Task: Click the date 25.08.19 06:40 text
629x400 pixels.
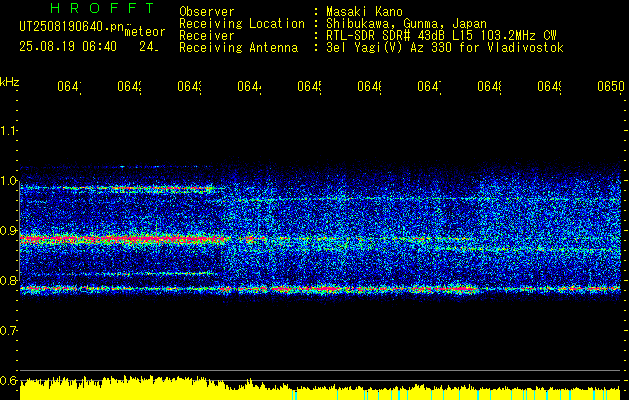Action: [x=68, y=47]
